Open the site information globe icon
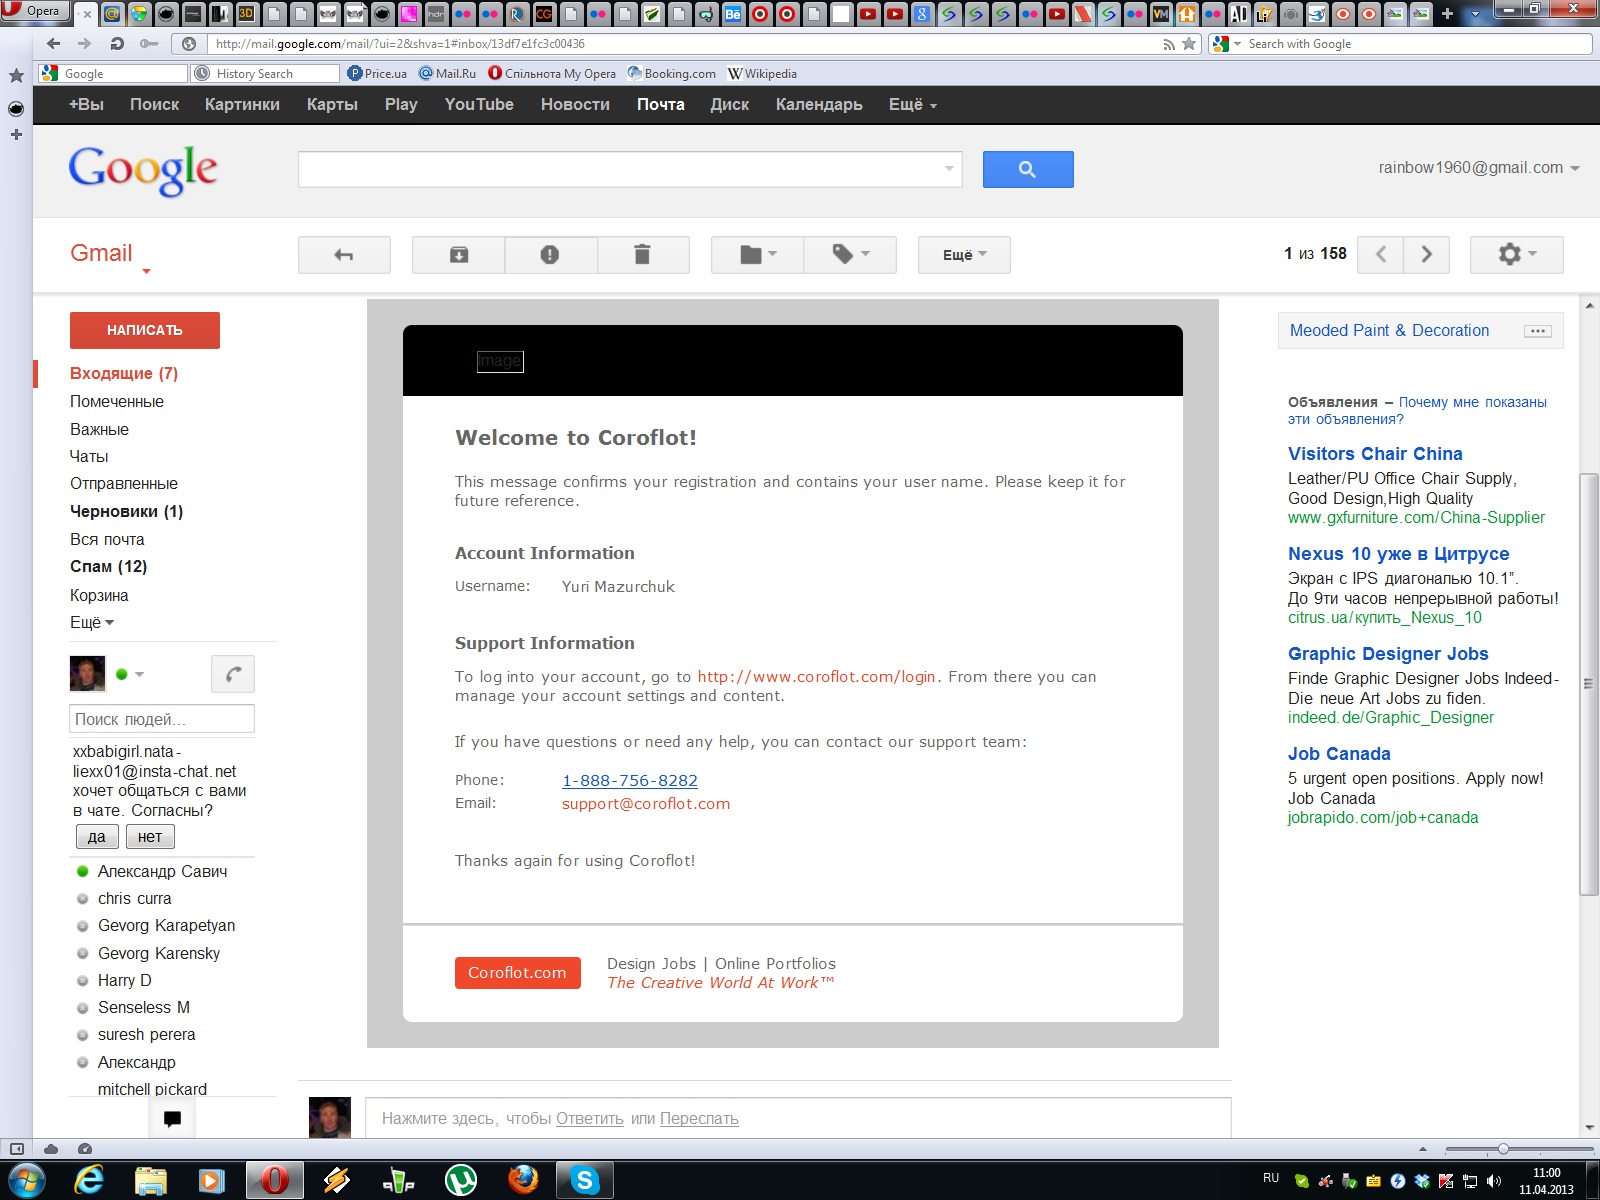 pos(189,44)
